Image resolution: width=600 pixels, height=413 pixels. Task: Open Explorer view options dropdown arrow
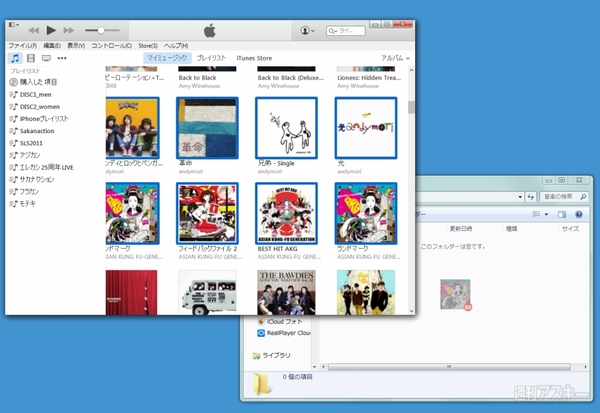click(x=546, y=214)
